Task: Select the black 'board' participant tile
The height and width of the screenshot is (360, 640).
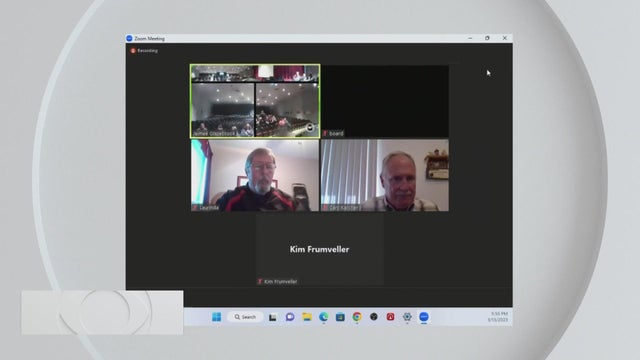Action: coord(385,101)
